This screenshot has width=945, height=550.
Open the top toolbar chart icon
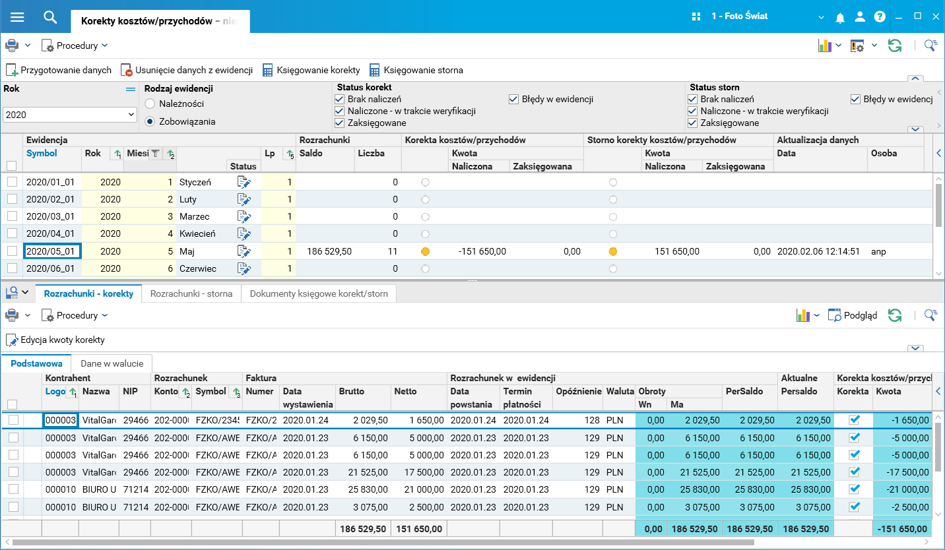(x=825, y=46)
